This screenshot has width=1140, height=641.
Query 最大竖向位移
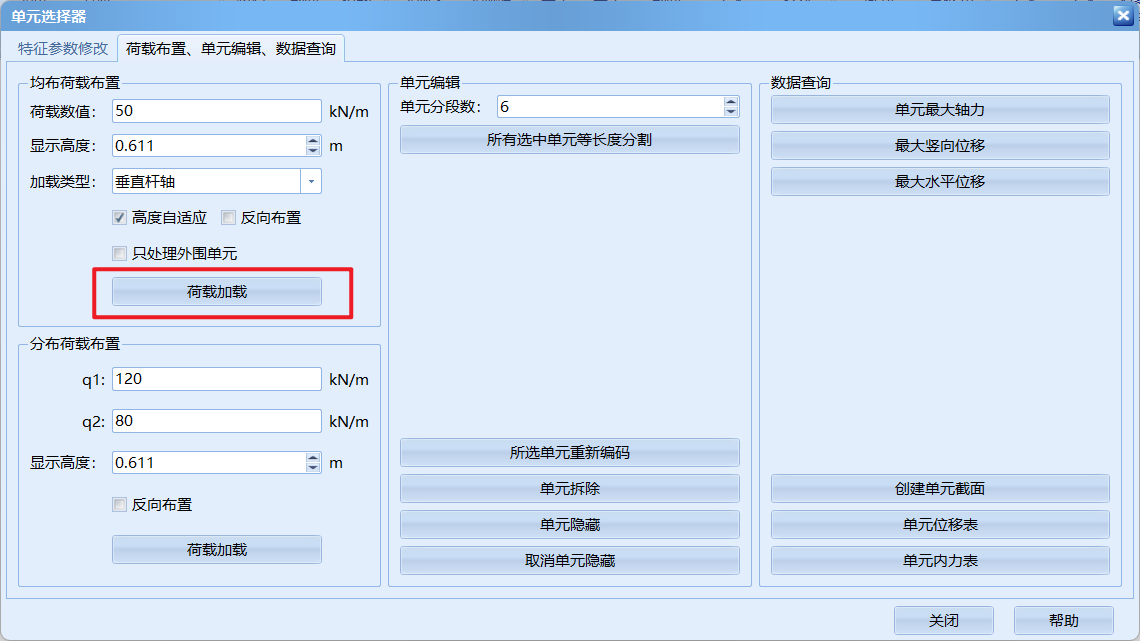[940, 146]
